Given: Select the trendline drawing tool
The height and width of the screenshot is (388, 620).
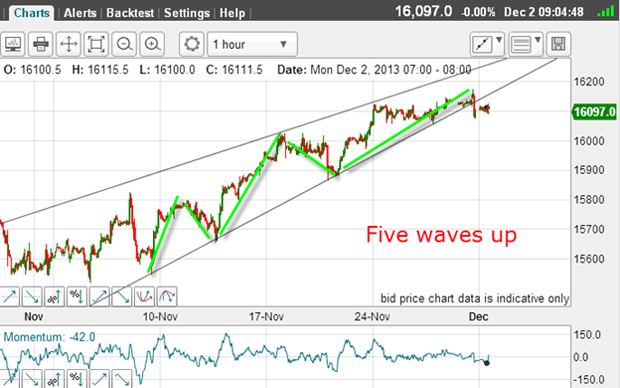Looking at the screenshot, I should click(x=482, y=44).
